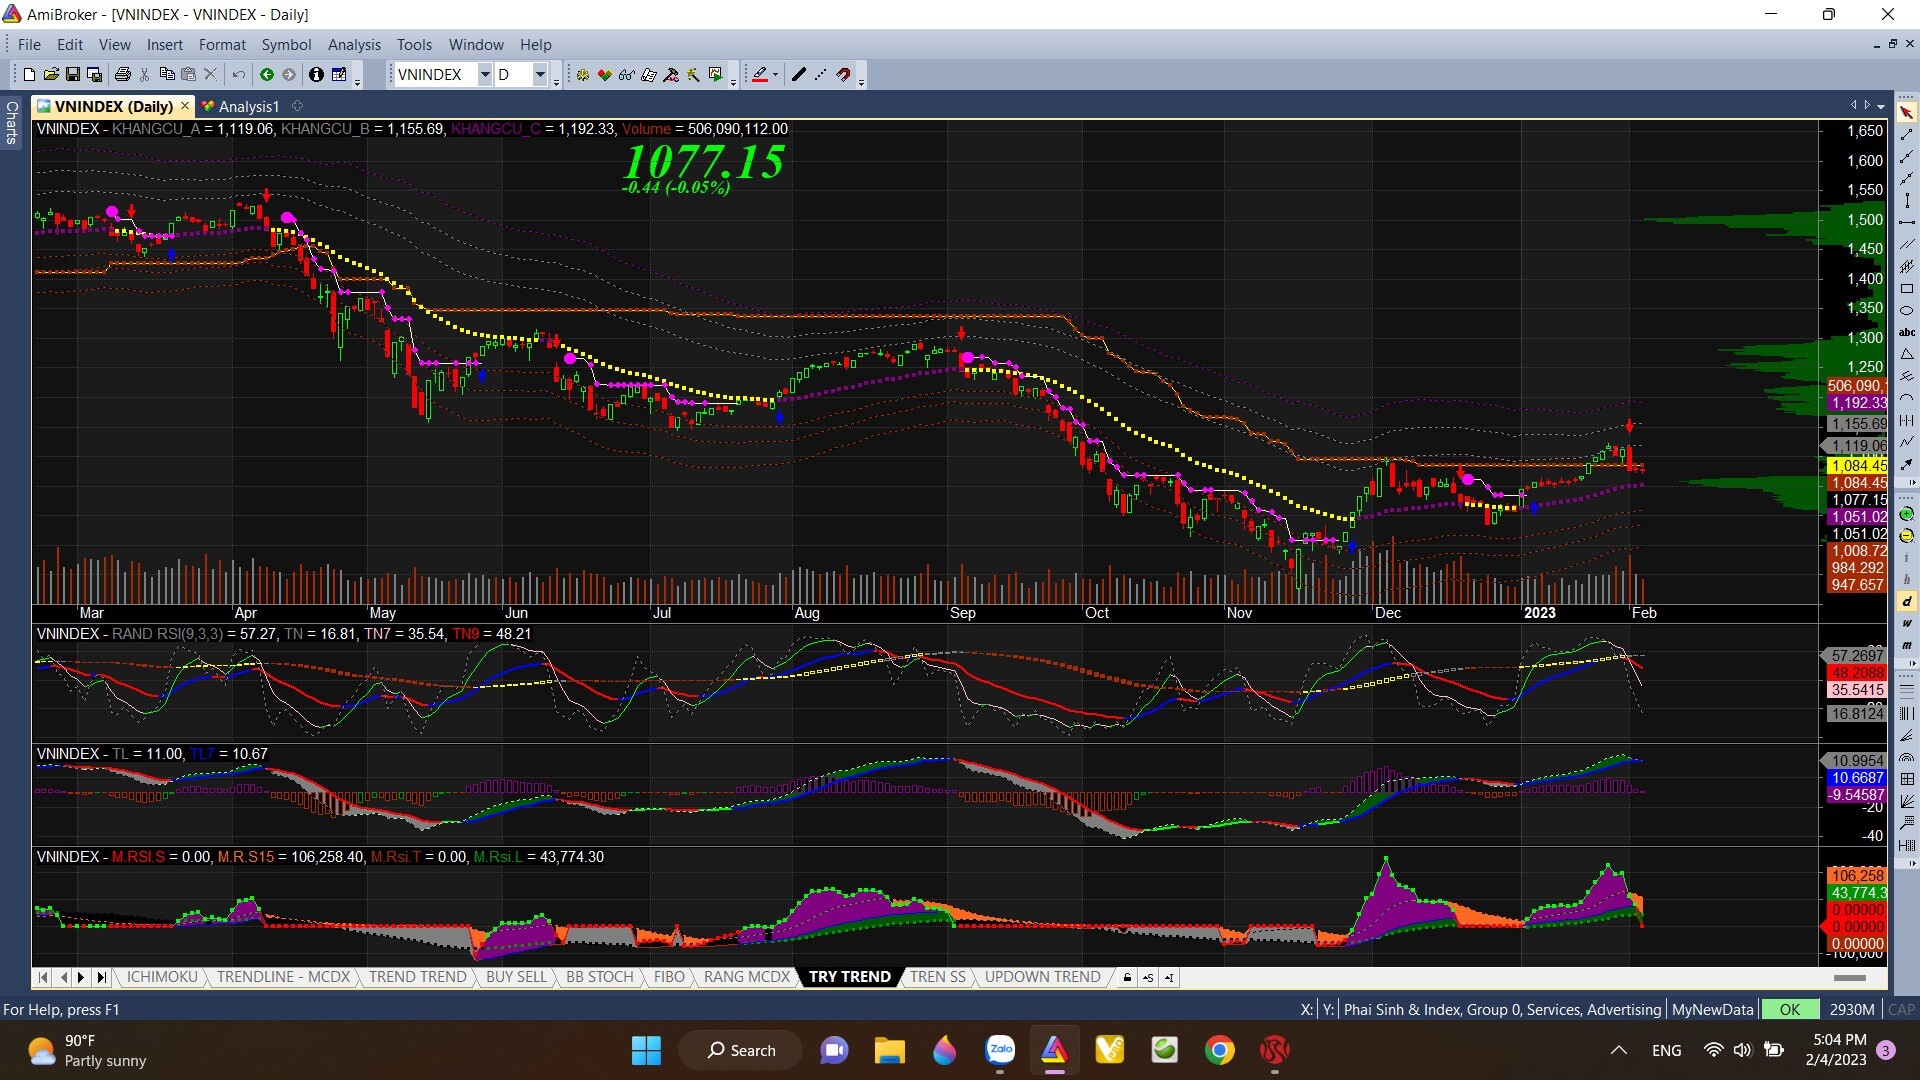Open the Information (i) icon
1920x1080 pixels.
(x=316, y=74)
